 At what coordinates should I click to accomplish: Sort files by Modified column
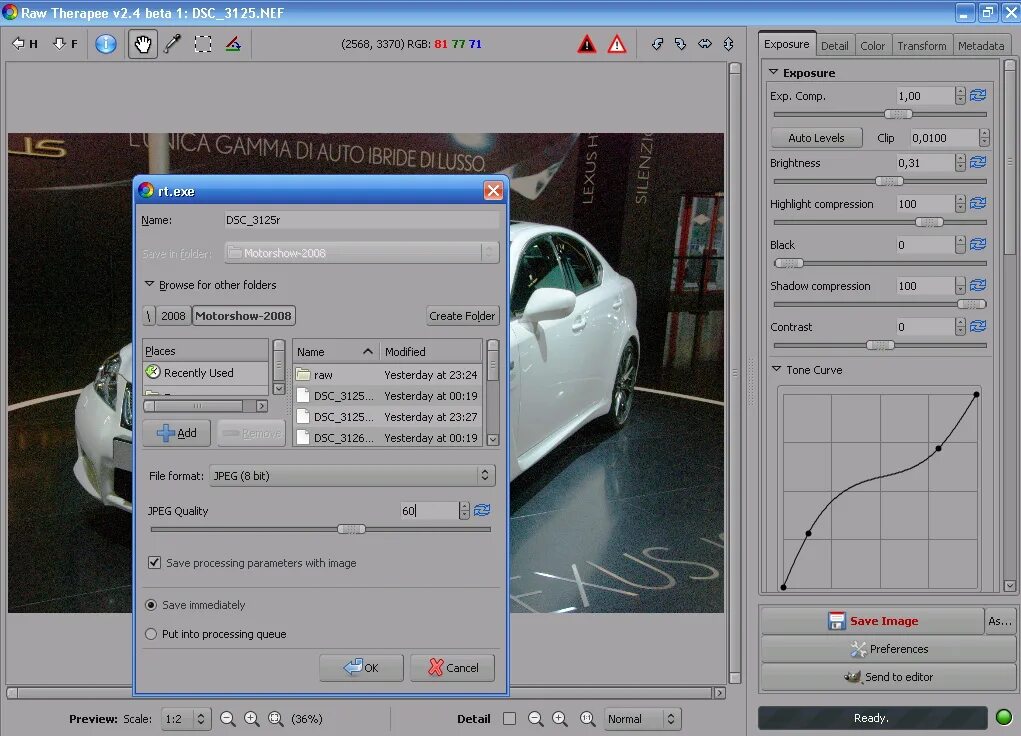(x=431, y=352)
